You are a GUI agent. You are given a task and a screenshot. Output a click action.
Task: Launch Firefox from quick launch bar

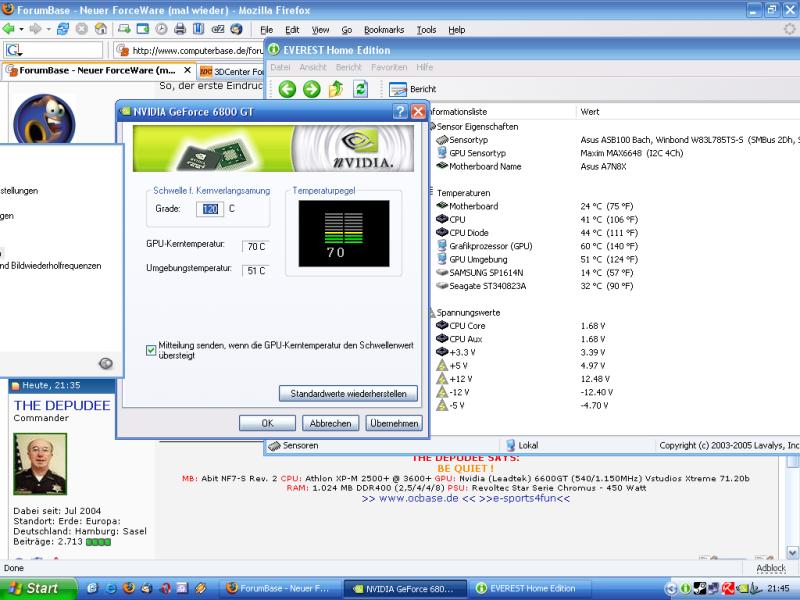(x=129, y=588)
